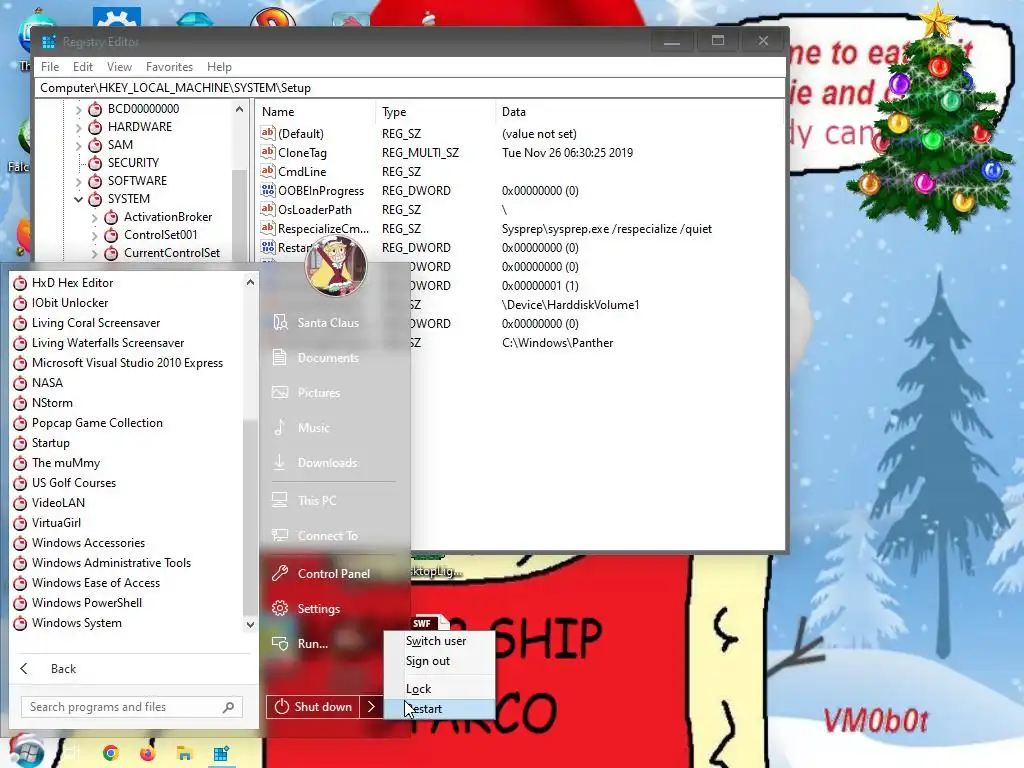This screenshot has width=1024, height=768.
Task: Click the user avatar picture
Action: [x=336, y=266]
